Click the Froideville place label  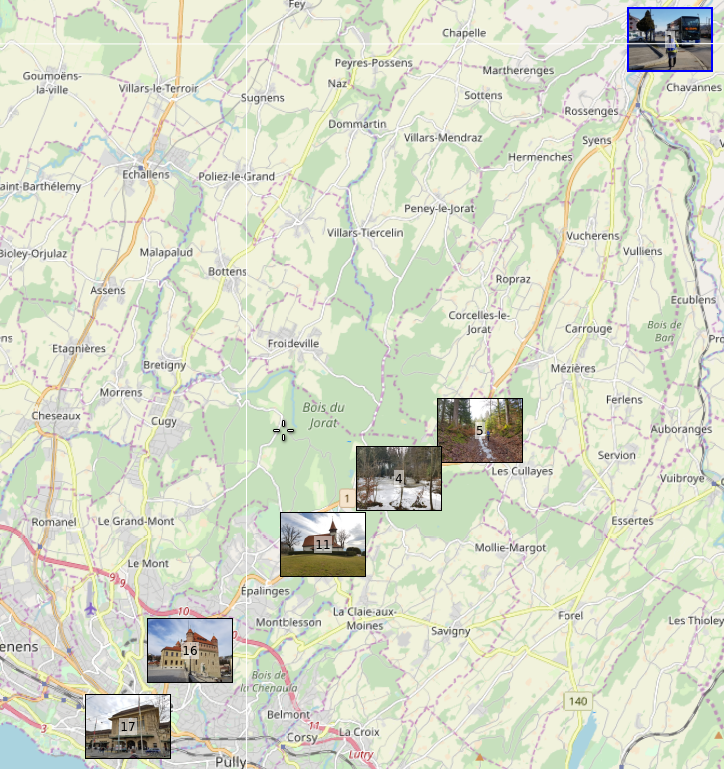tap(293, 343)
